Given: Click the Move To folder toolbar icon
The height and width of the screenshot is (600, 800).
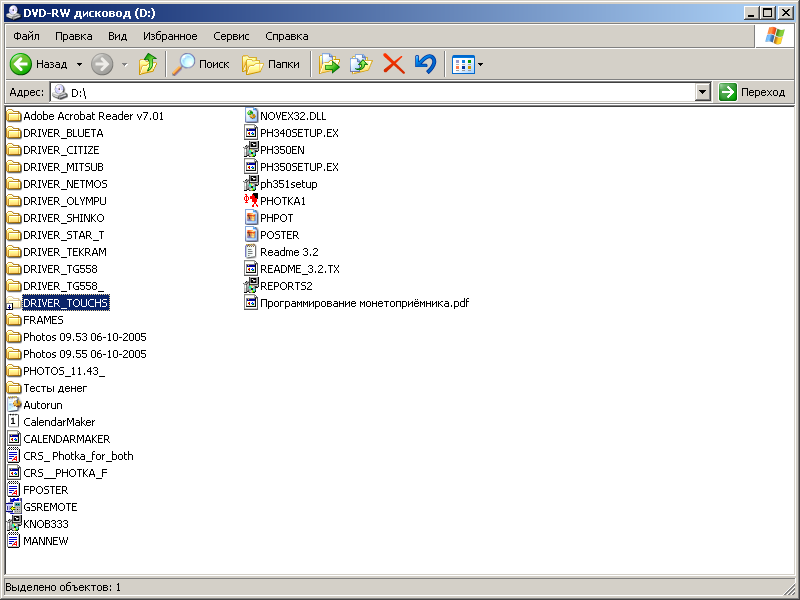Looking at the screenshot, I should [x=330, y=64].
